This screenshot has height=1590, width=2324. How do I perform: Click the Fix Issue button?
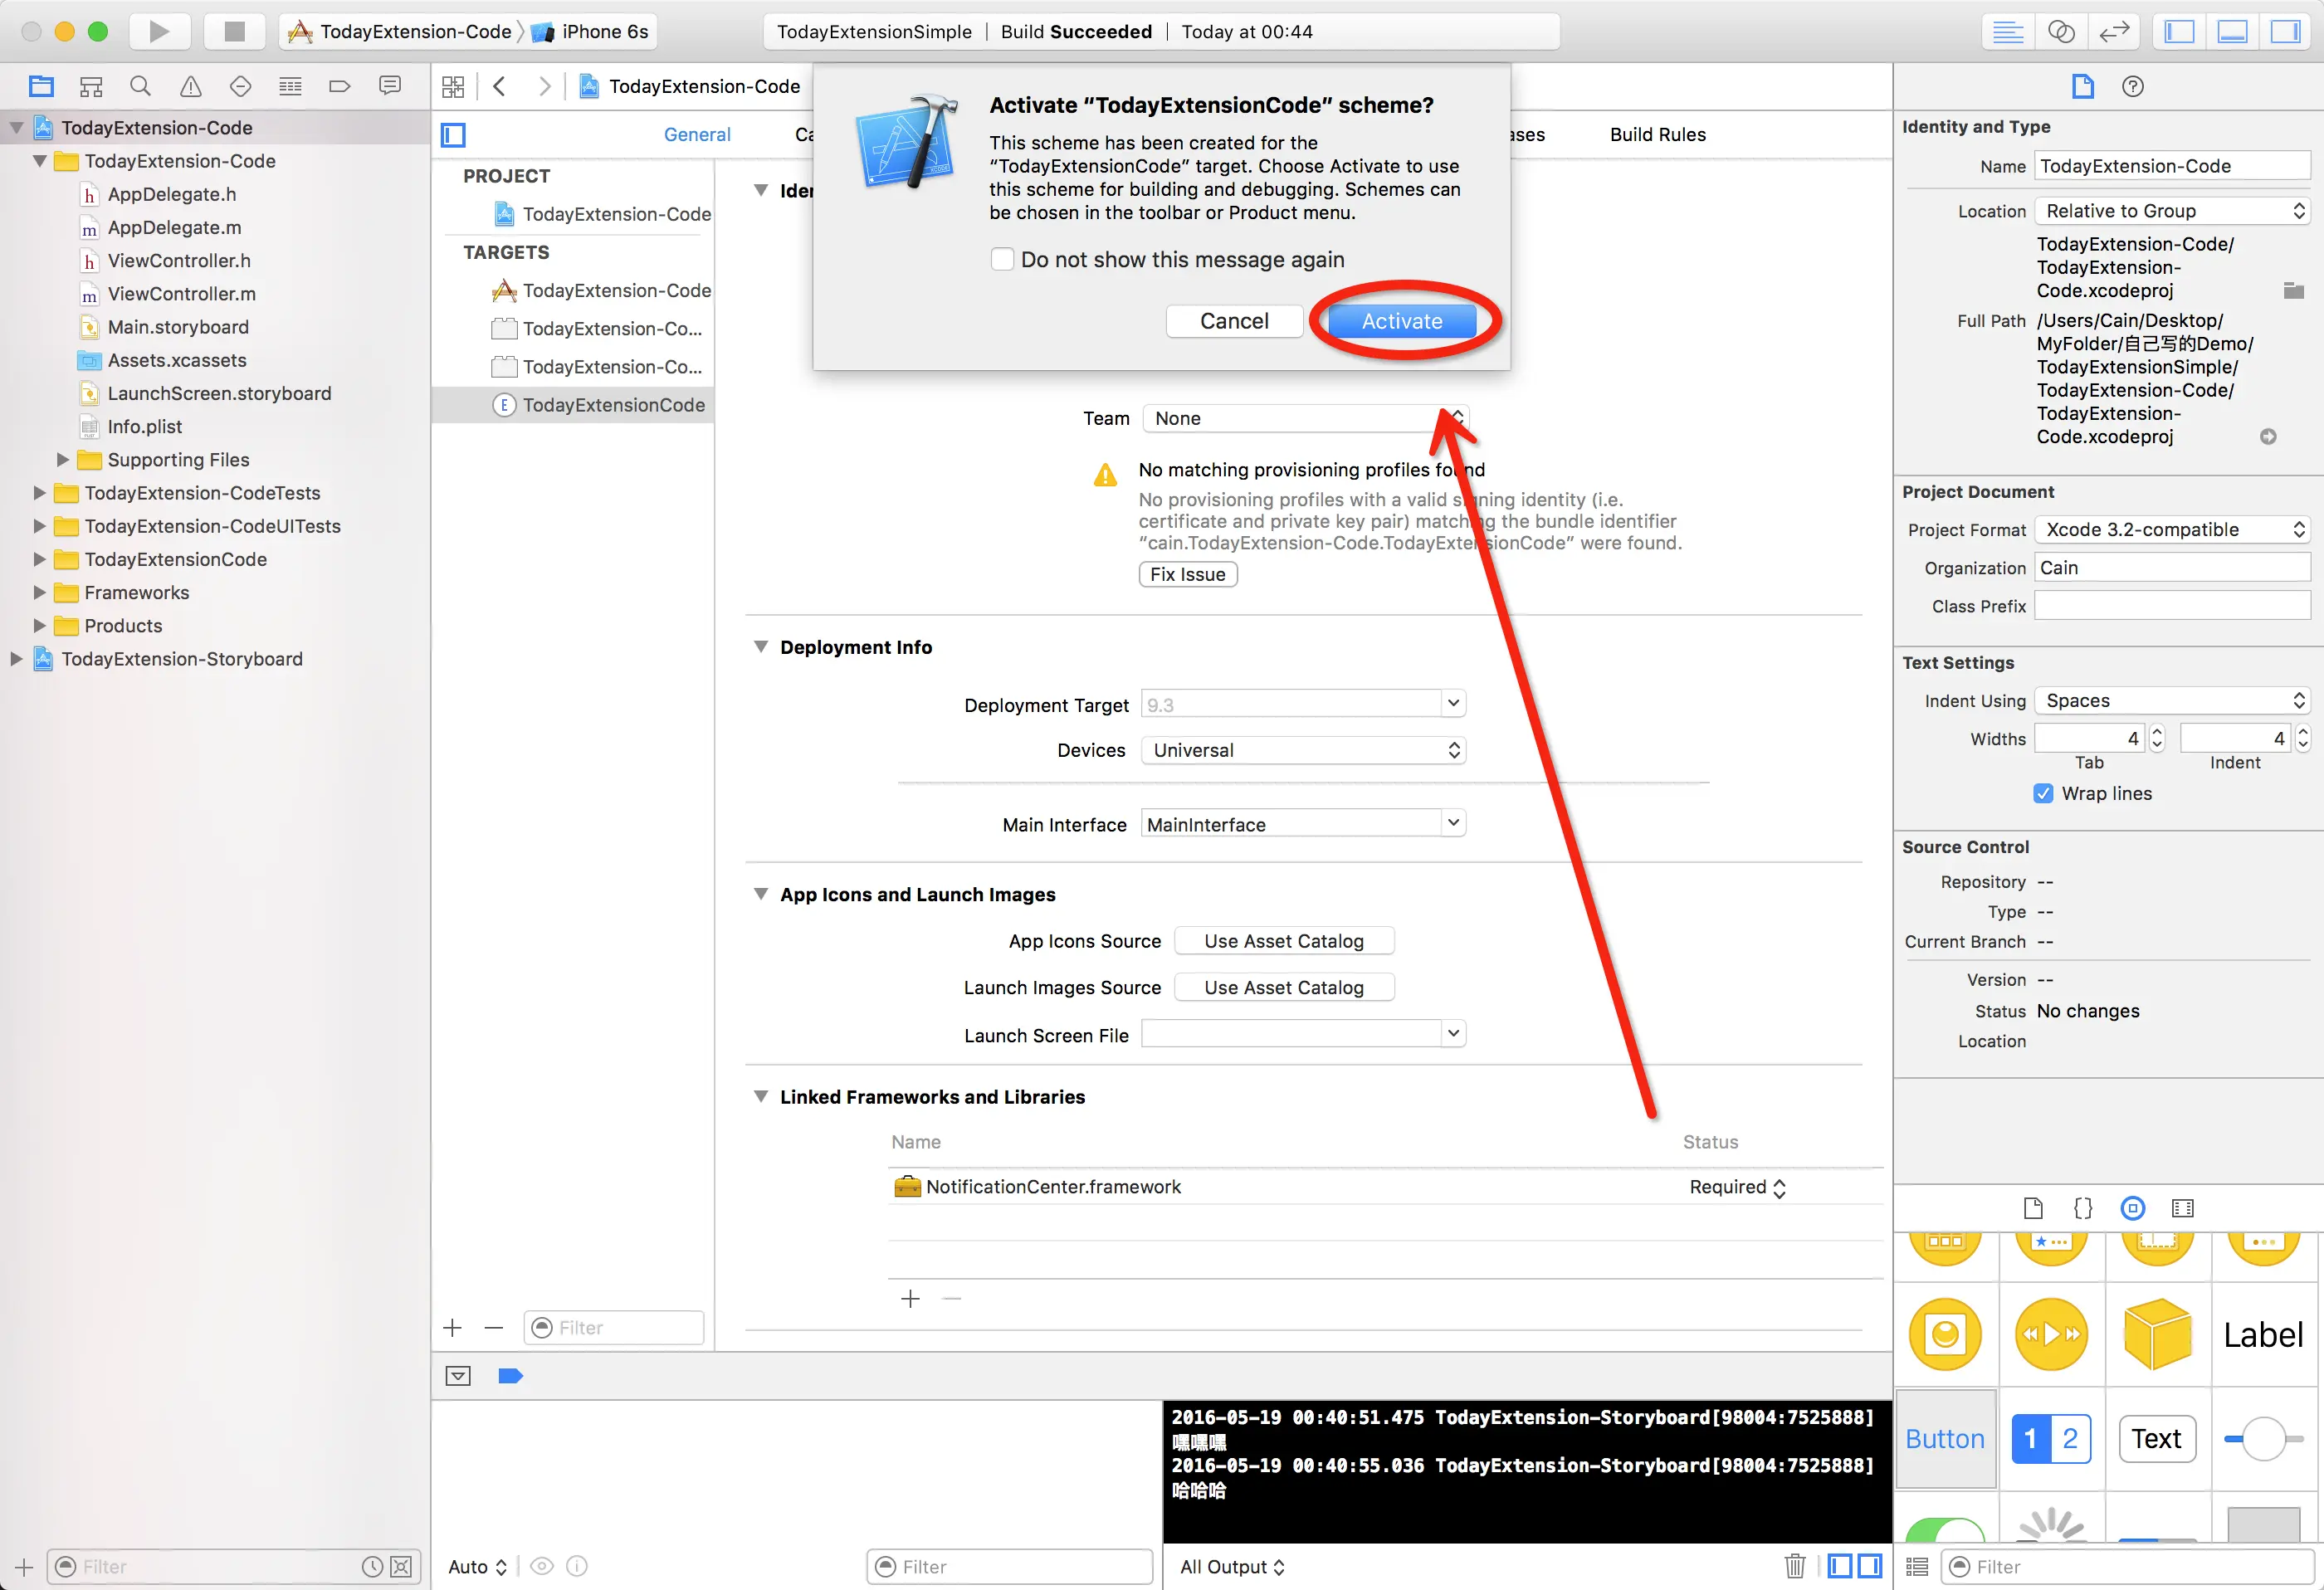point(1187,574)
